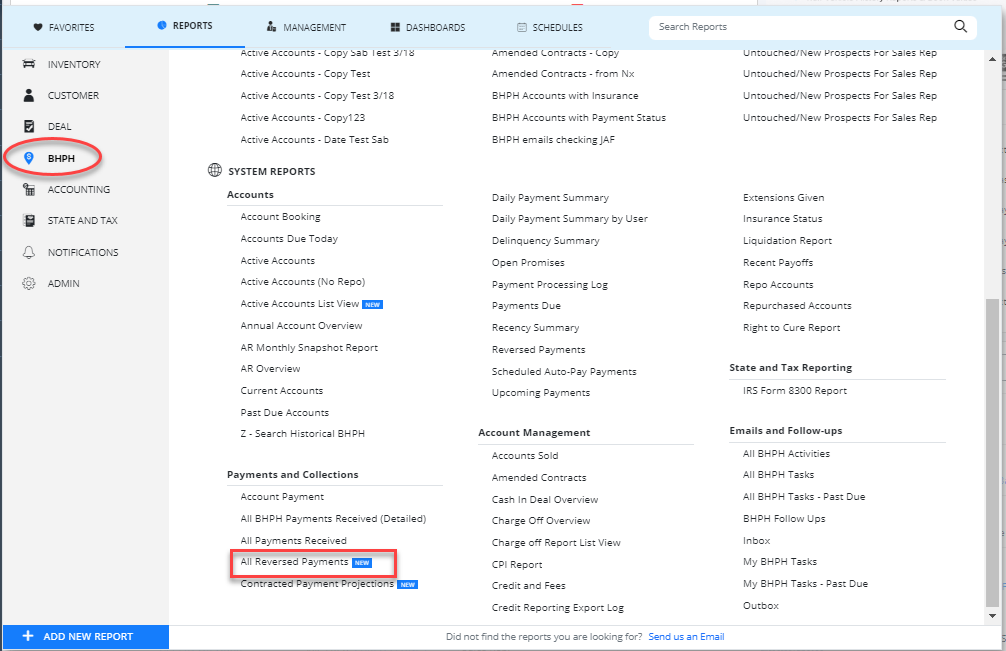This screenshot has width=1006, height=651.
Task: Open the Delinquency Summary report
Action: click(x=545, y=241)
